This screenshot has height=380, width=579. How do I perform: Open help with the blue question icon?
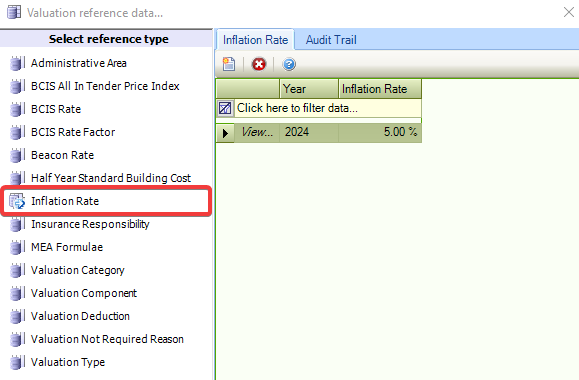[289, 64]
